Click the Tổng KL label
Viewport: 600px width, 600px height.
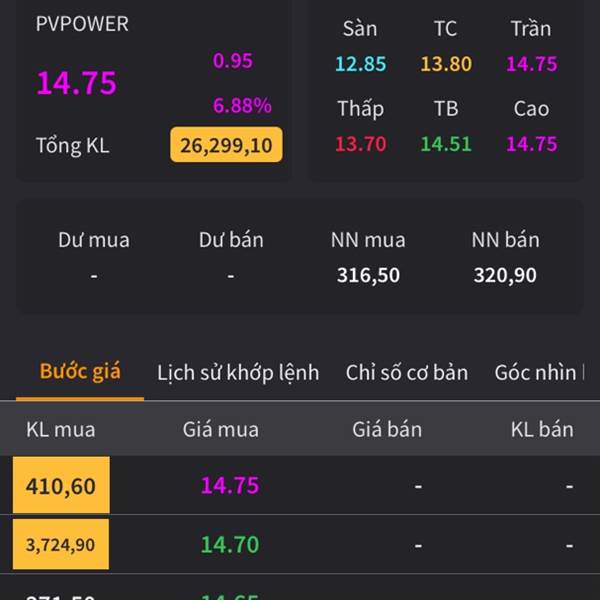(73, 145)
